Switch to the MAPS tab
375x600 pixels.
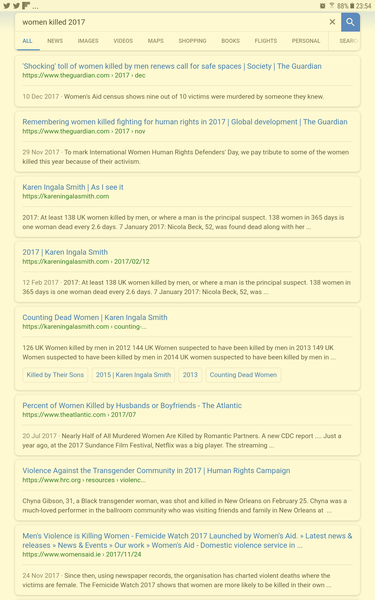[155, 41]
